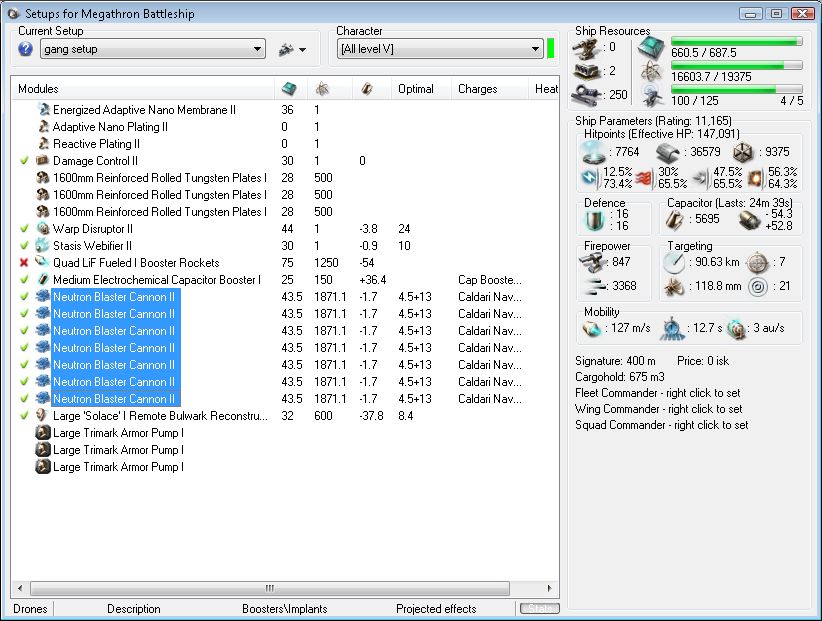Open the Boosters\Implants tab
Screen dimensions: 822x621
285,609
